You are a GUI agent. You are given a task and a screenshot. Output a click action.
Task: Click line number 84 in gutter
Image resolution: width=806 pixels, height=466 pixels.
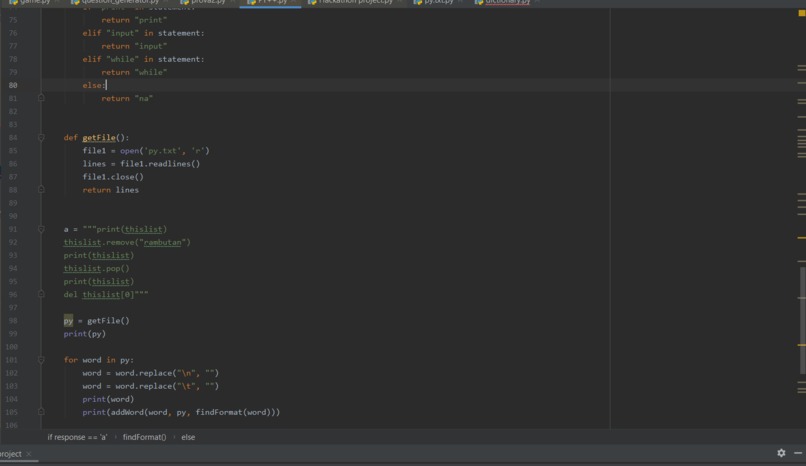[13, 138]
